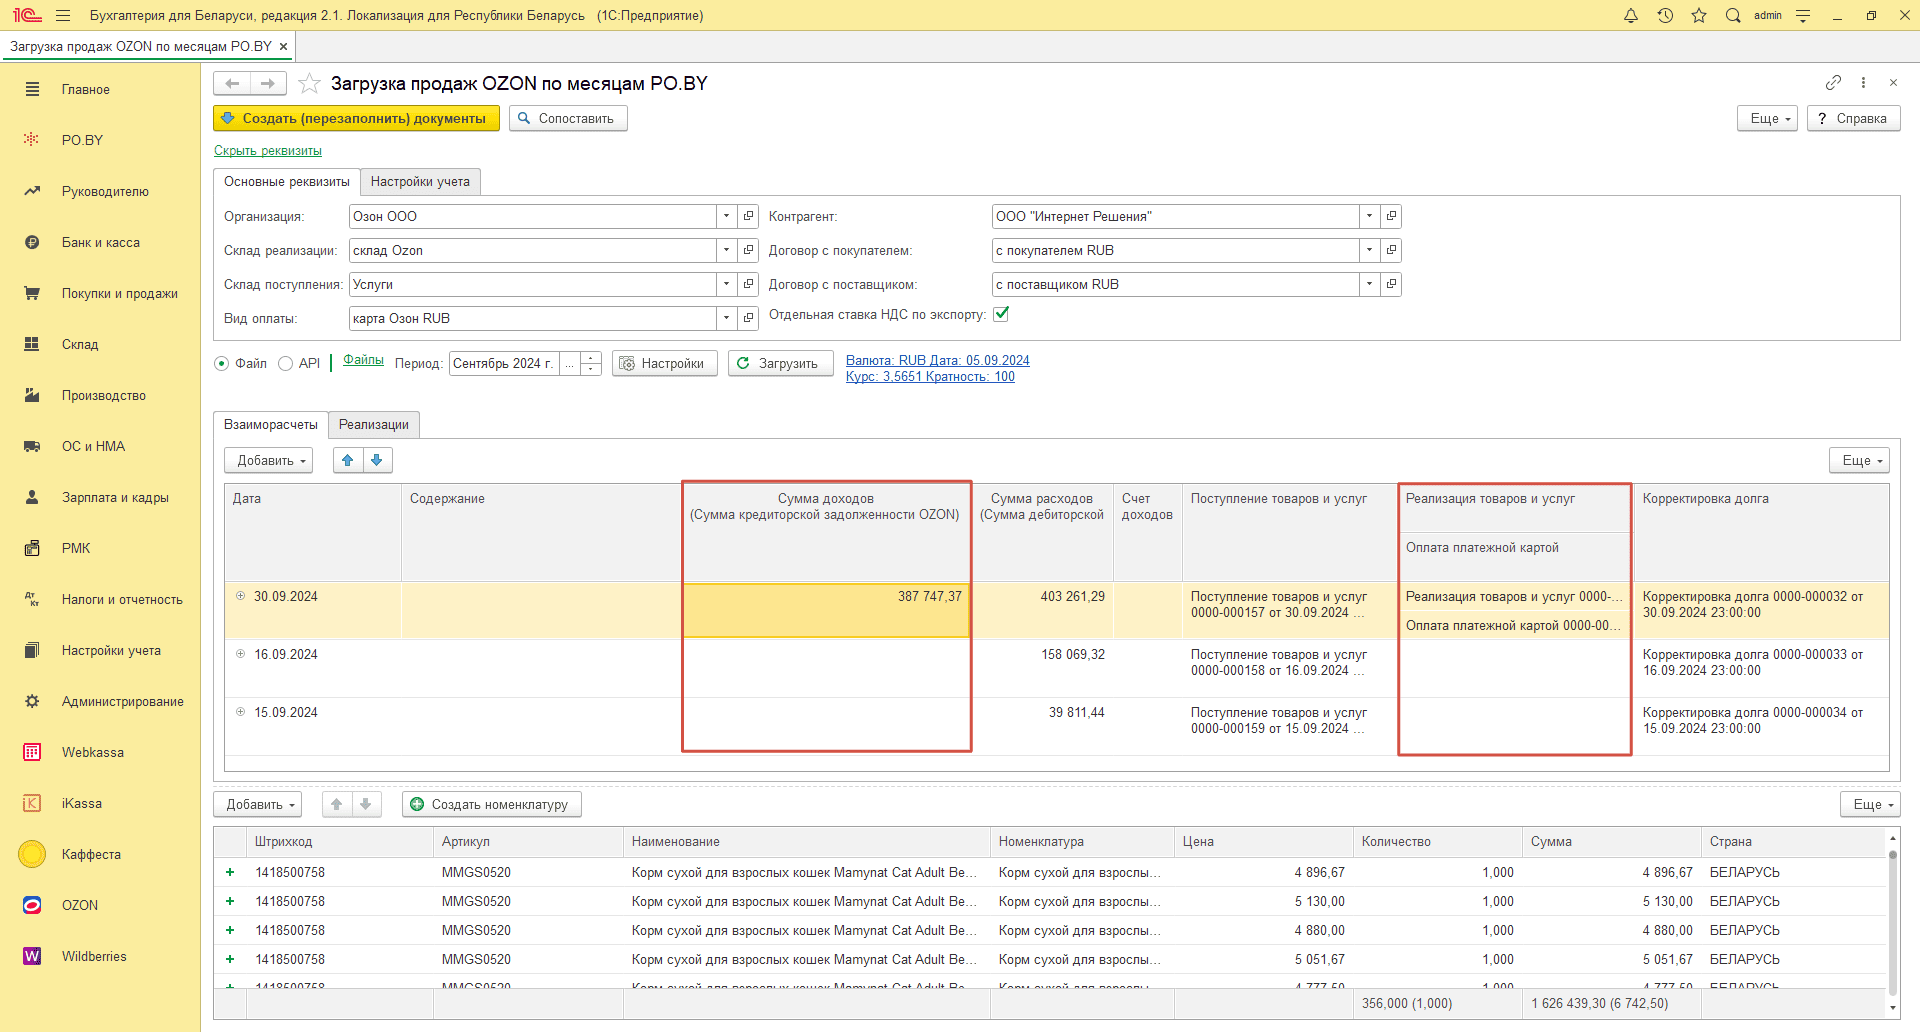Open Зарплата и кадры section
The image size is (1920, 1032).
click(x=115, y=497)
